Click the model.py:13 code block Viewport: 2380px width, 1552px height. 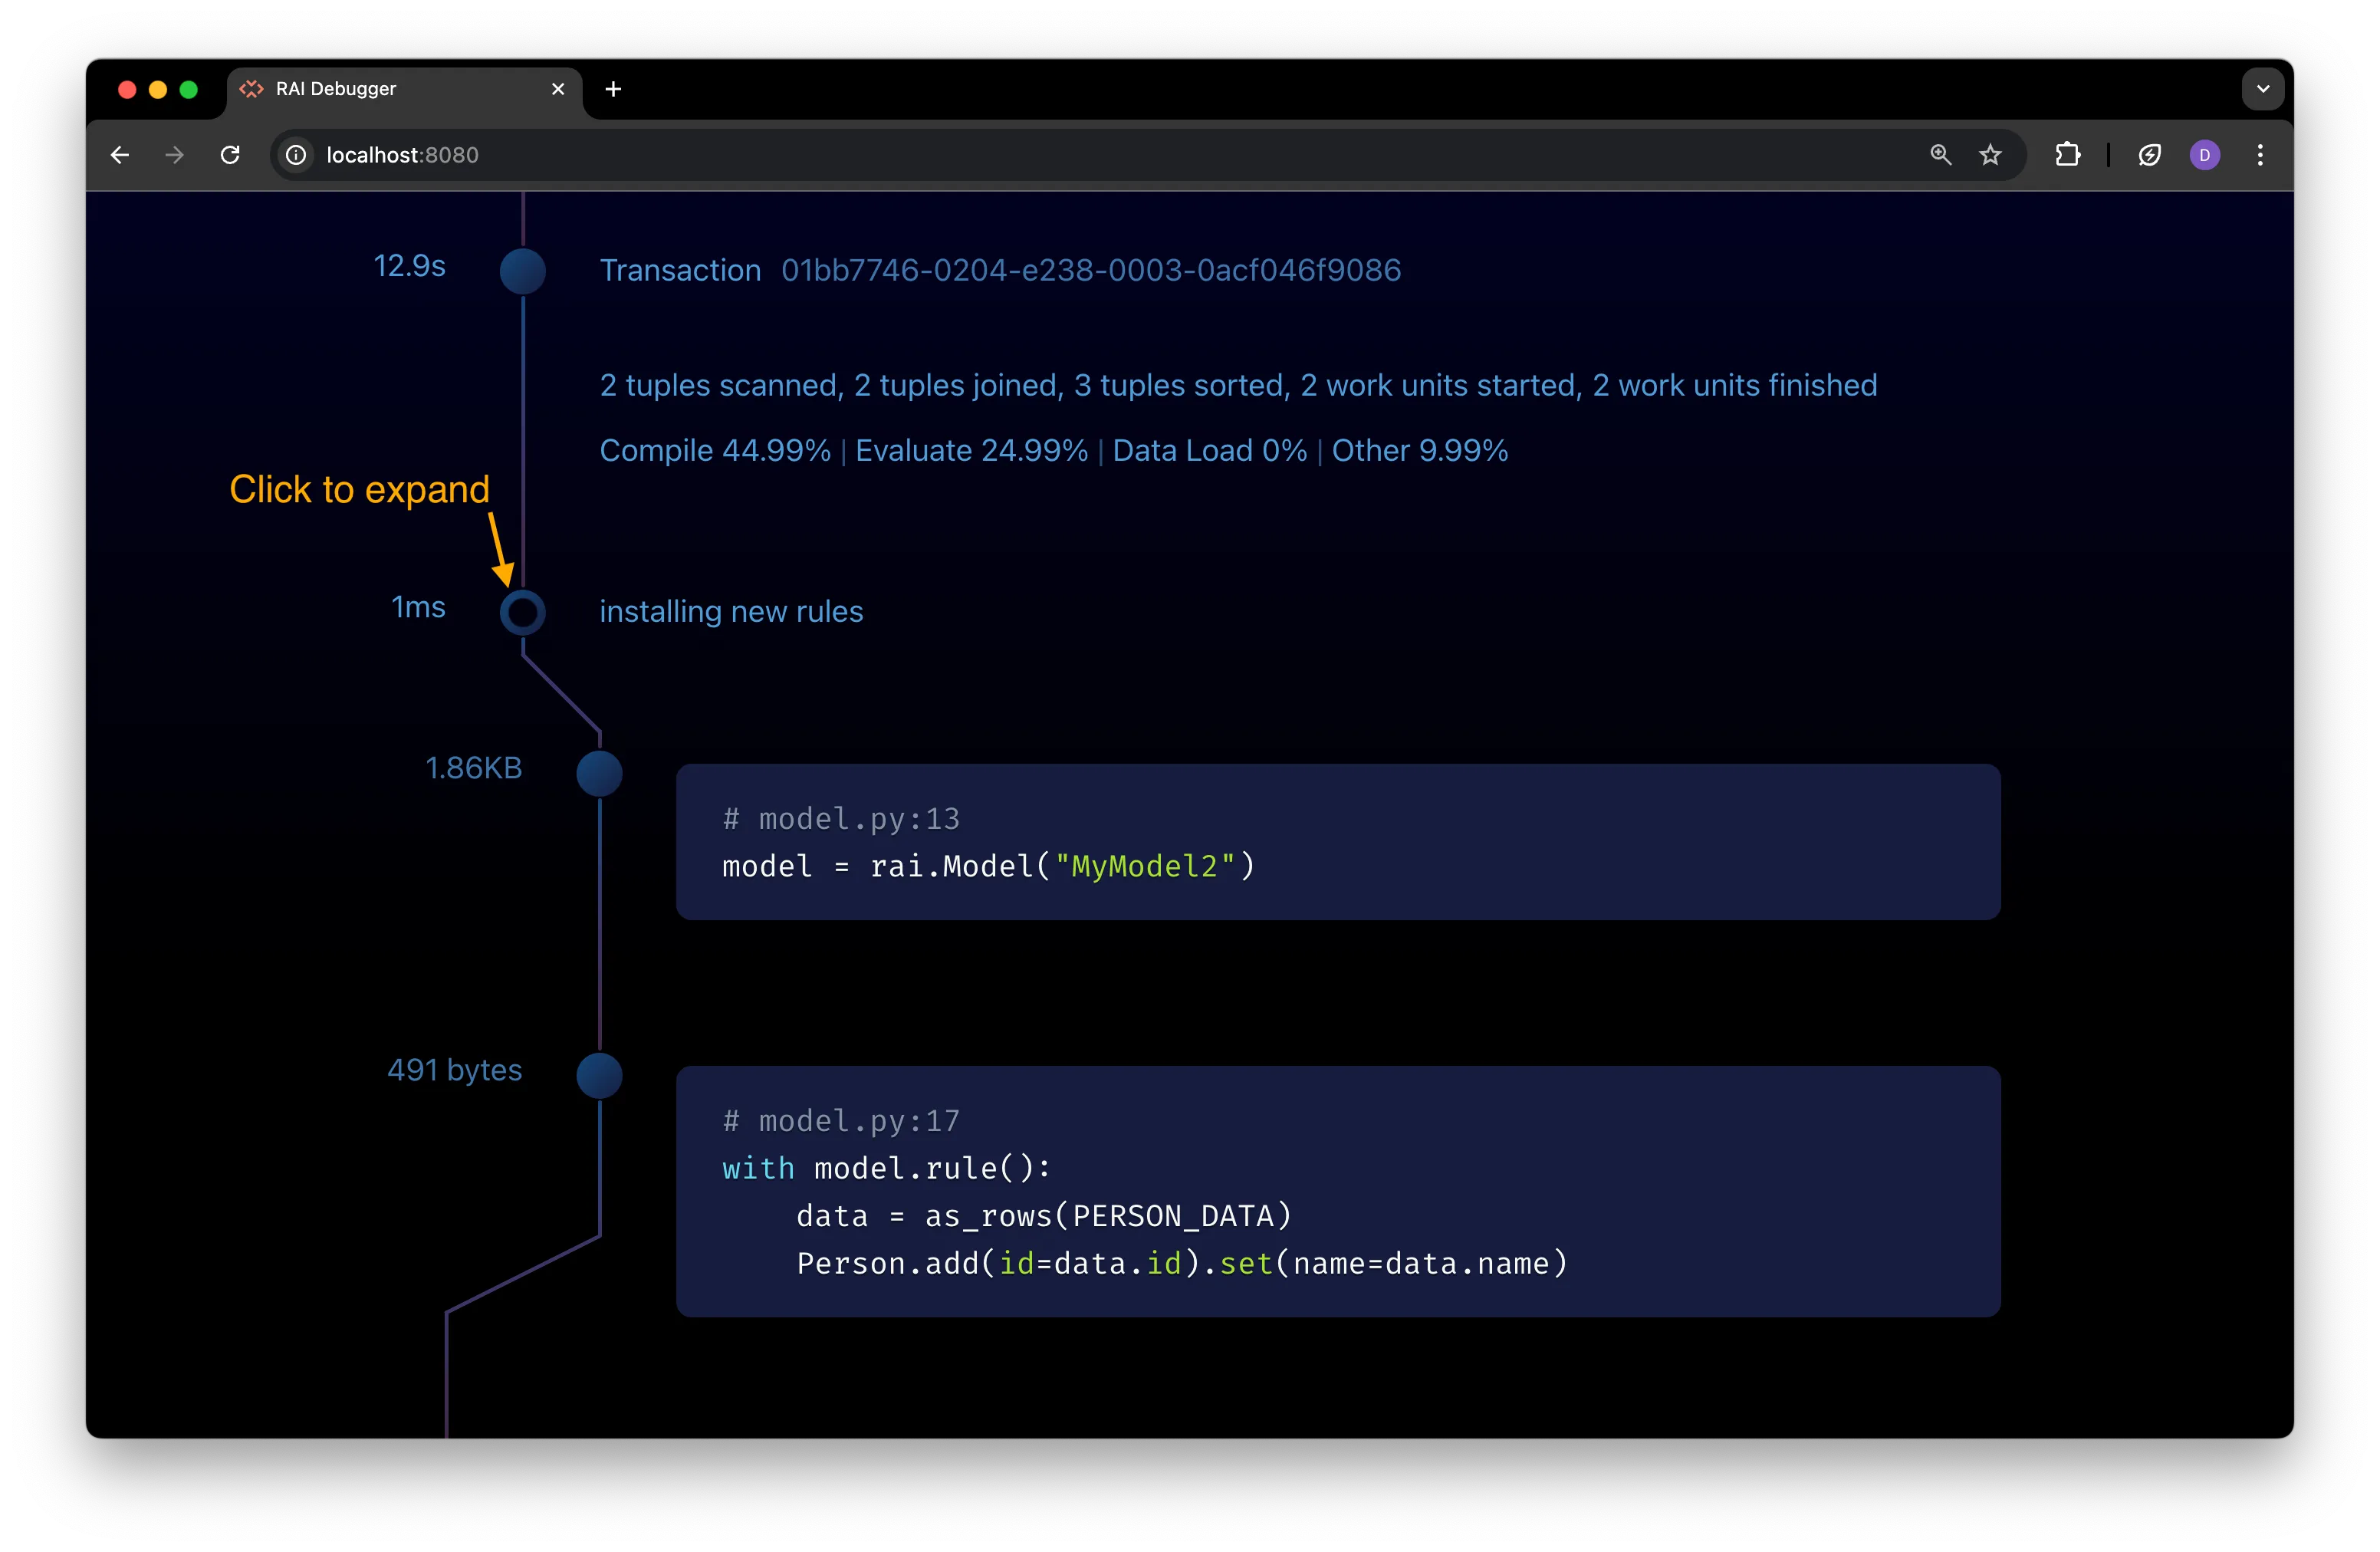(1338, 842)
